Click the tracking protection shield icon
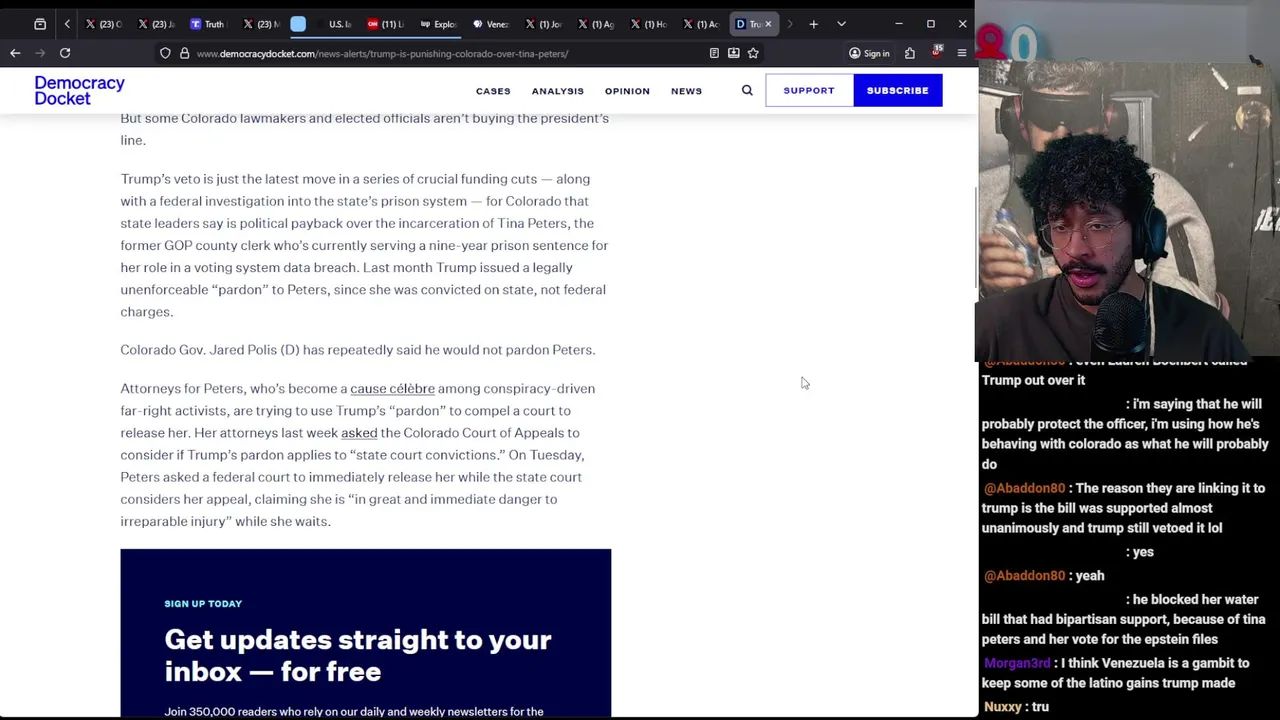The height and width of the screenshot is (720, 1280). point(165,53)
